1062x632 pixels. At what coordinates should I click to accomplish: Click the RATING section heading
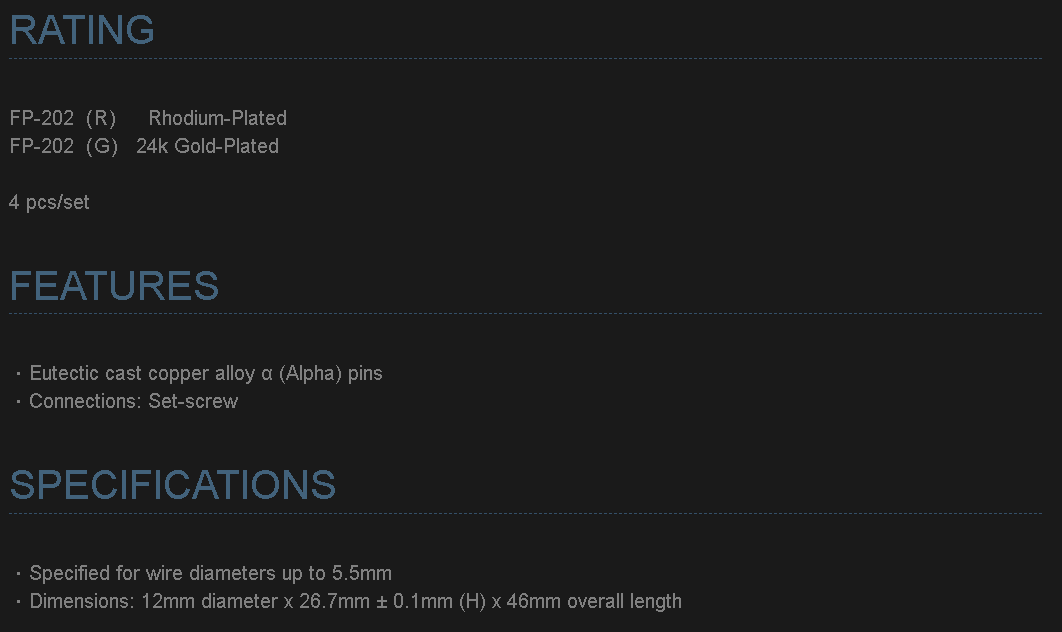click(x=82, y=30)
